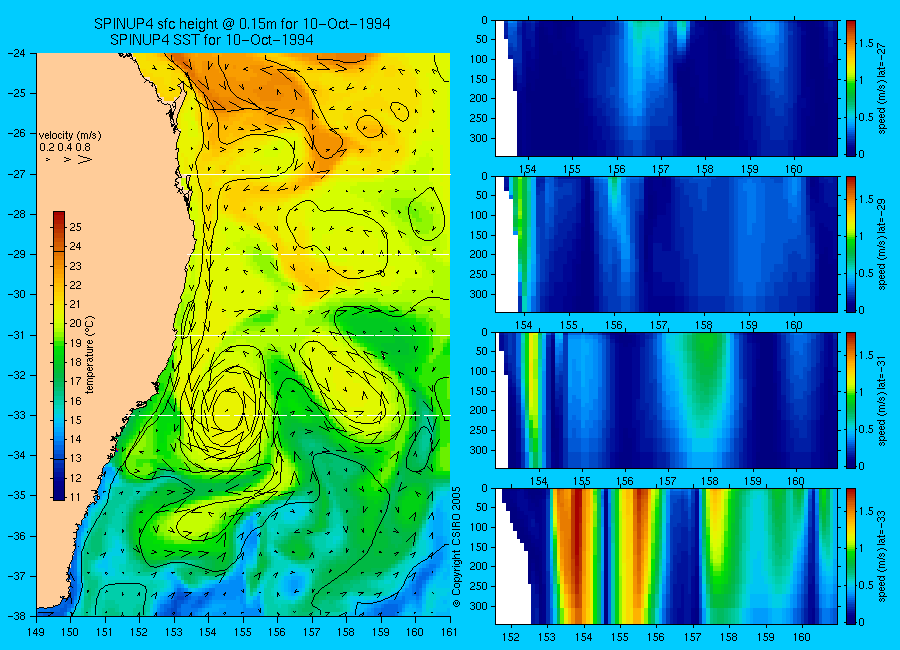Click the '152' longitude tick under the main map
The height and width of the screenshot is (650, 900).
click(x=140, y=632)
